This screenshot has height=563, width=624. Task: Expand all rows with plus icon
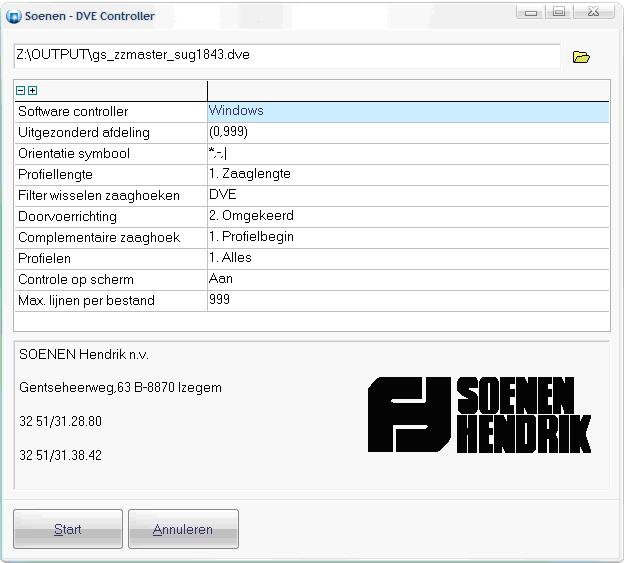[33, 91]
